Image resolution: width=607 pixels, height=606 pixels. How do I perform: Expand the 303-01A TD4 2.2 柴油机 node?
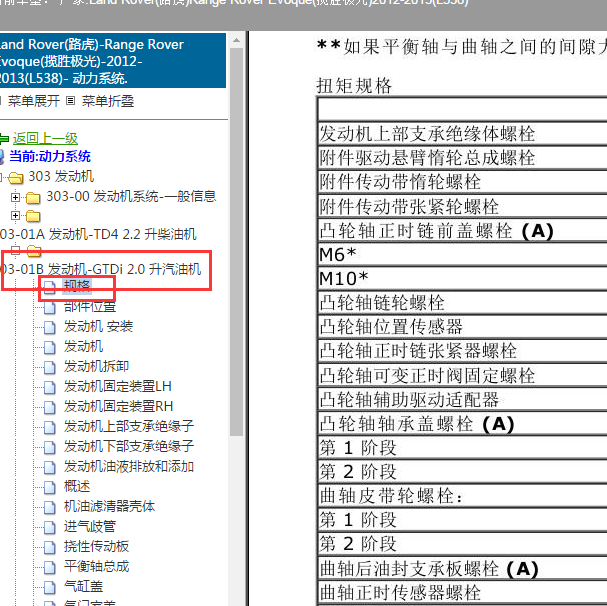point(15,215)
